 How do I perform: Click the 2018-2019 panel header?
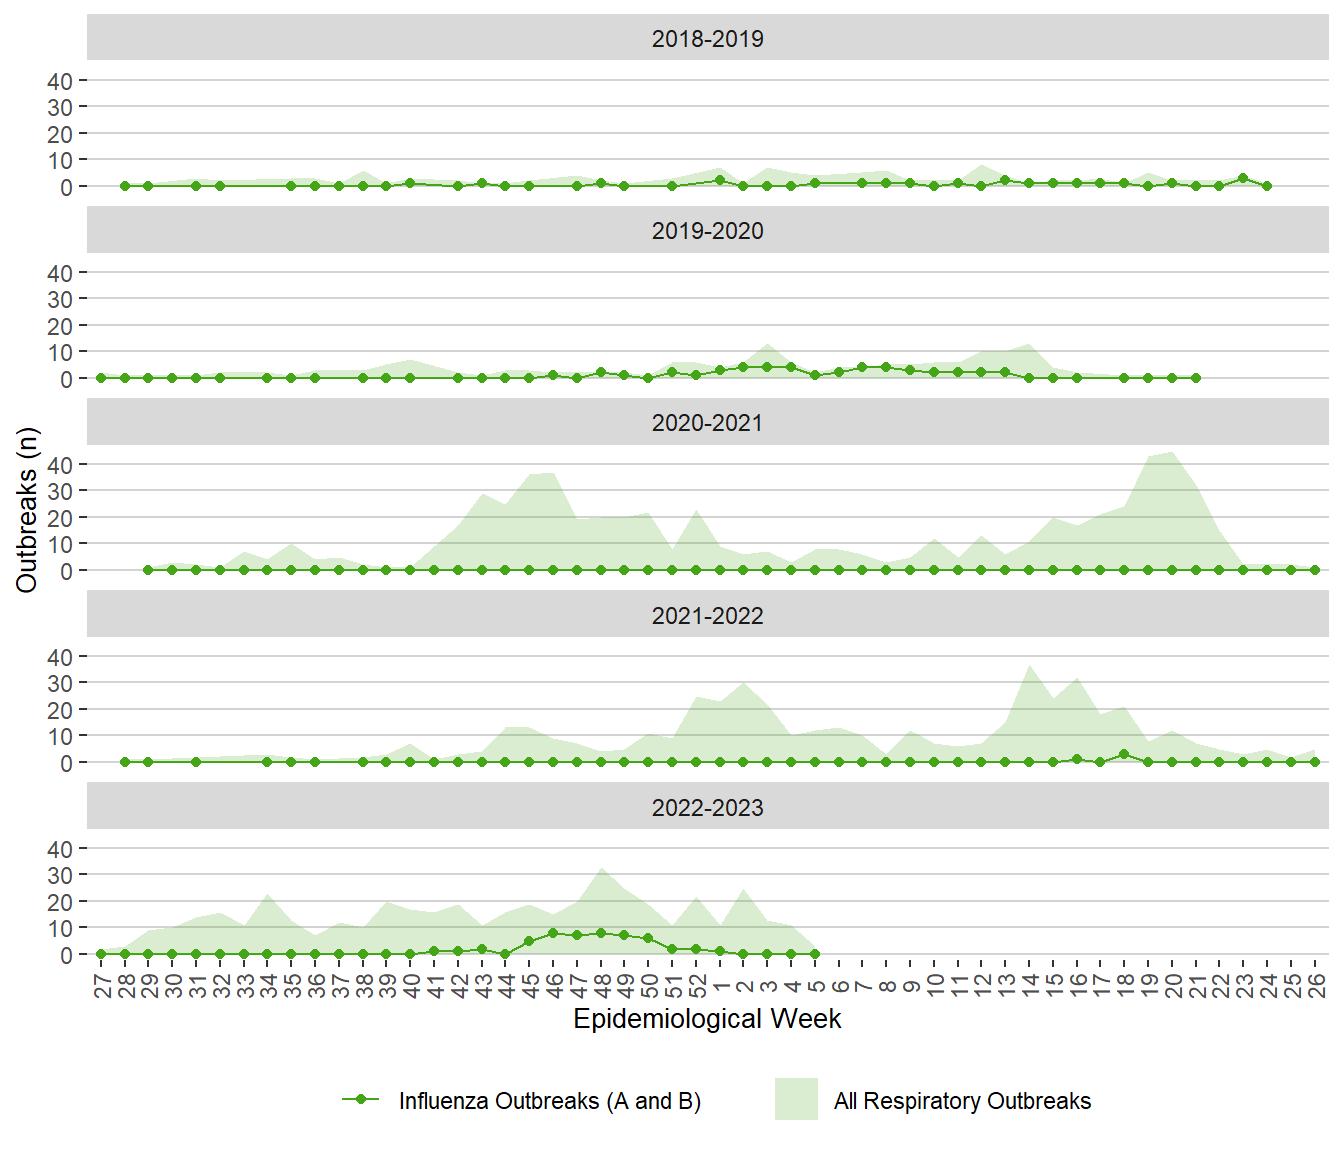707,38
